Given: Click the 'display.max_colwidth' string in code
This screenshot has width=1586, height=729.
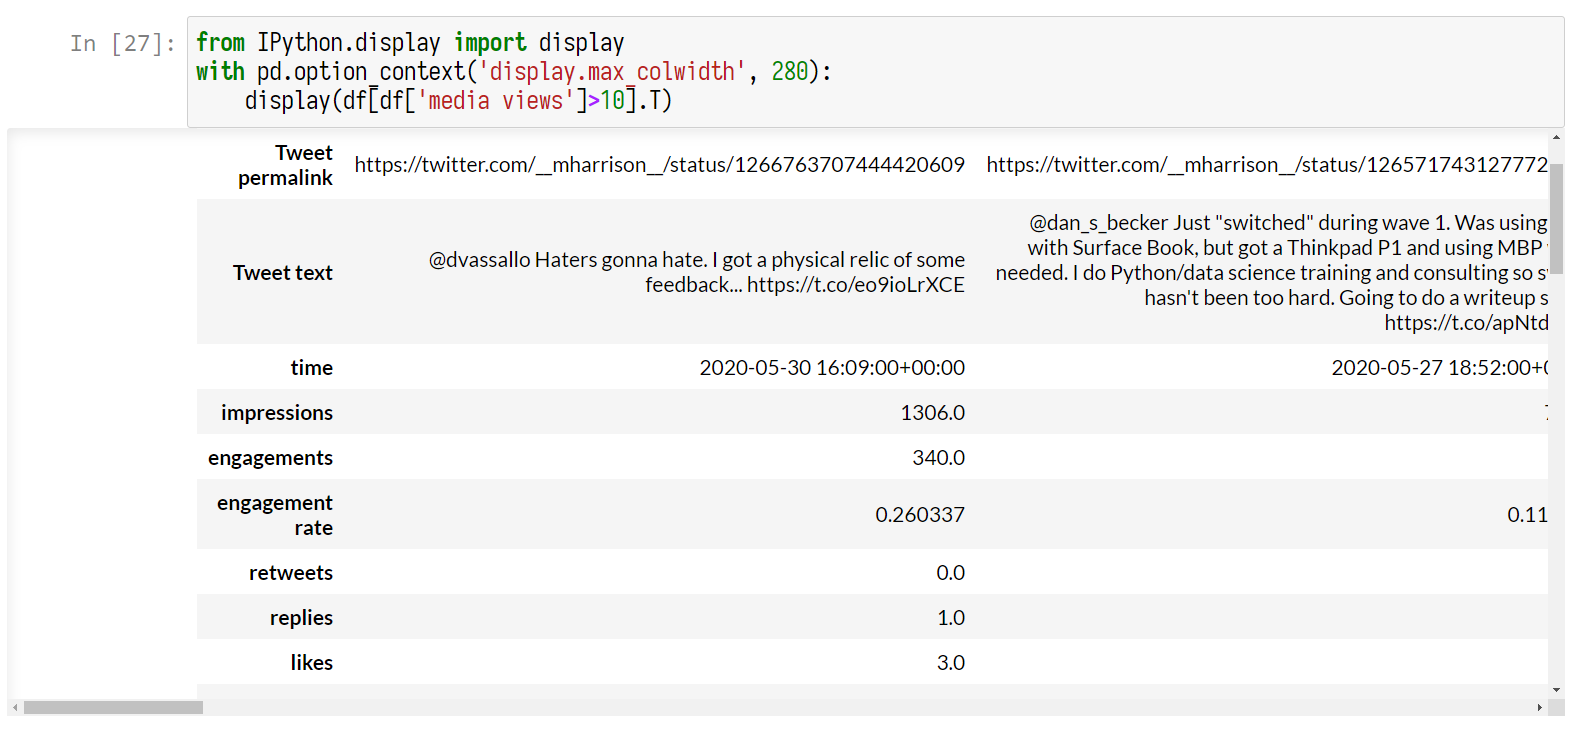Looking at the screenshot, I should [x=612, y=72].
